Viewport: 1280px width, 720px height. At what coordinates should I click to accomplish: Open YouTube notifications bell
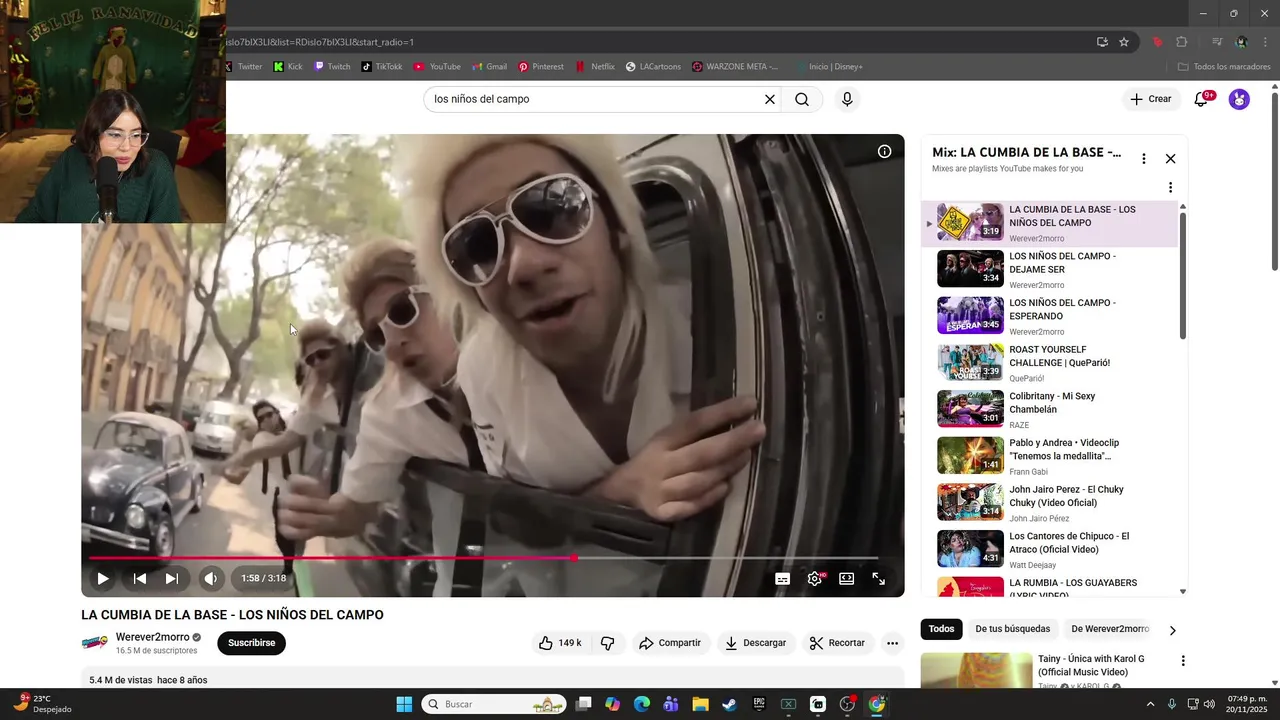pyautogui.click(x=1202, y=99)
